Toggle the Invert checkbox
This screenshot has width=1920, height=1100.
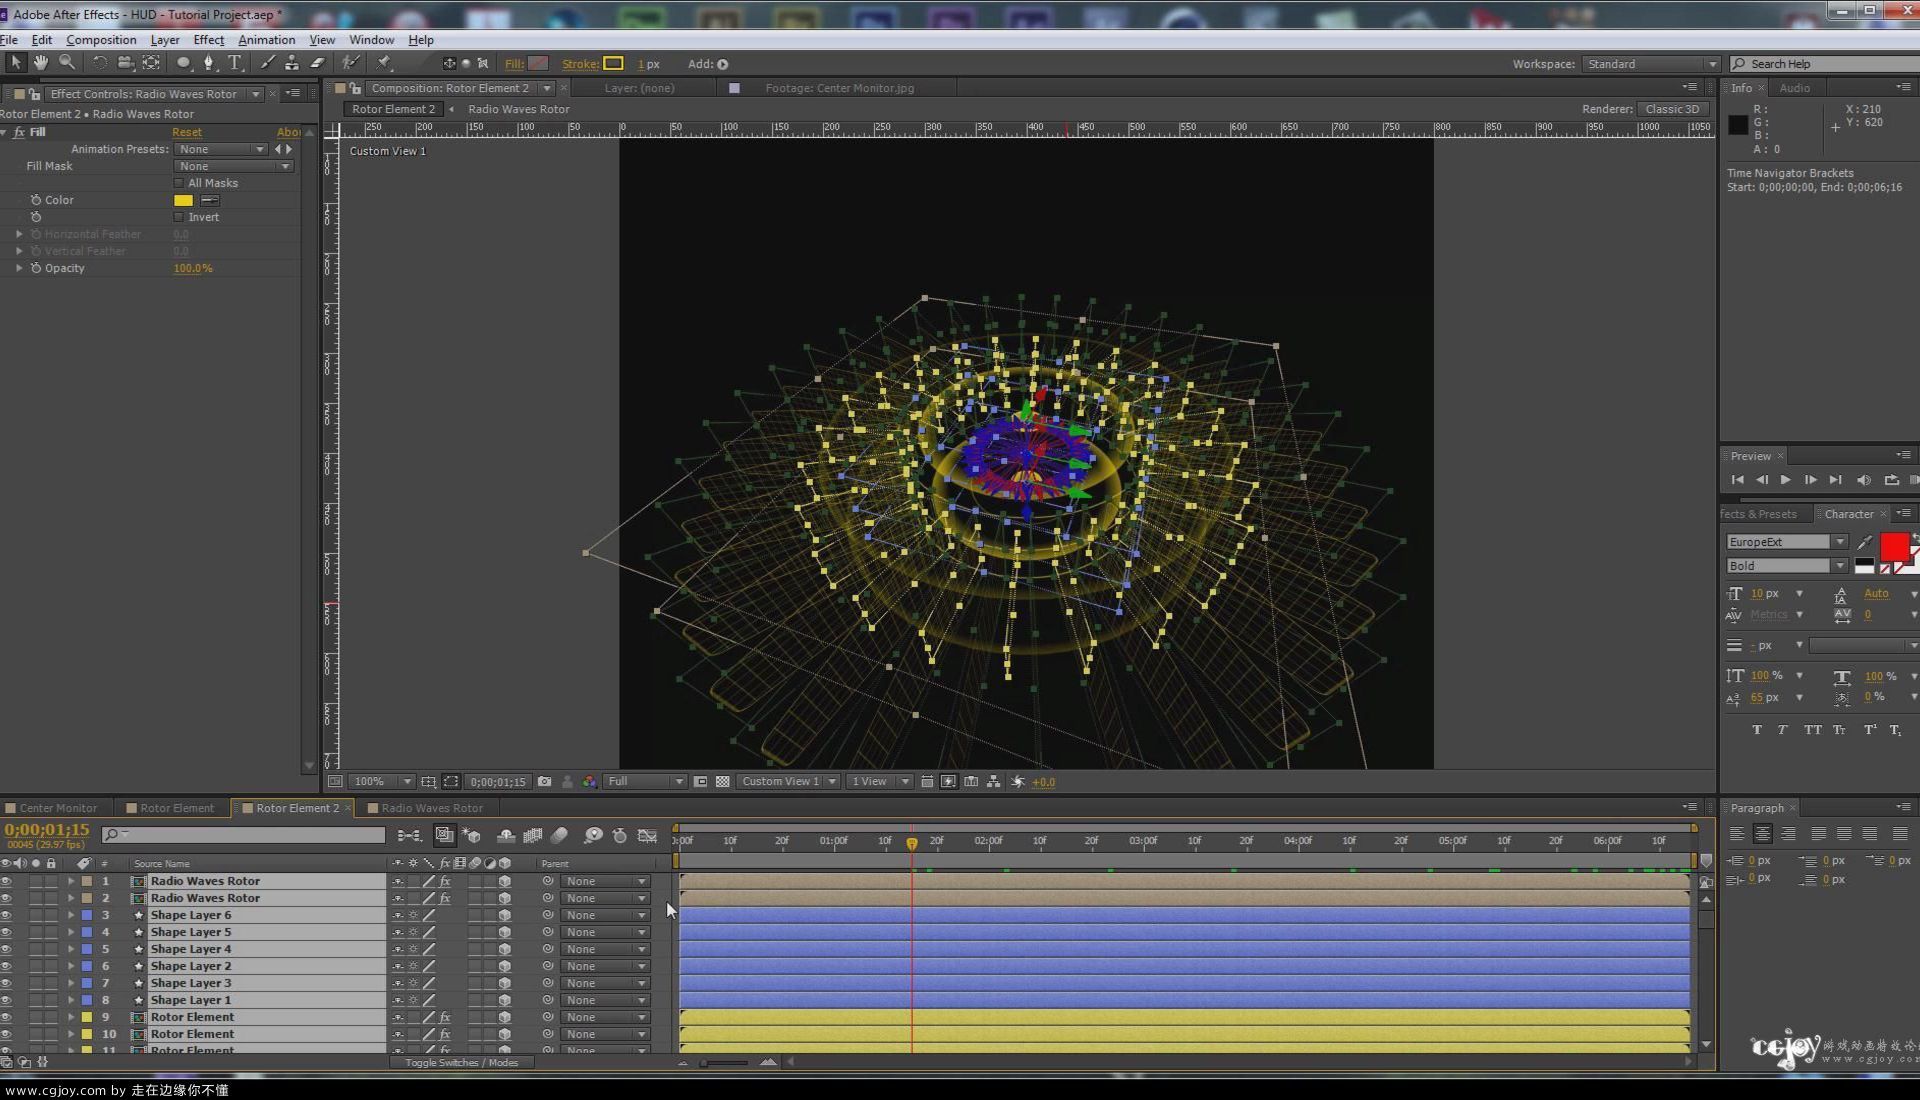[x=179, y=217]
